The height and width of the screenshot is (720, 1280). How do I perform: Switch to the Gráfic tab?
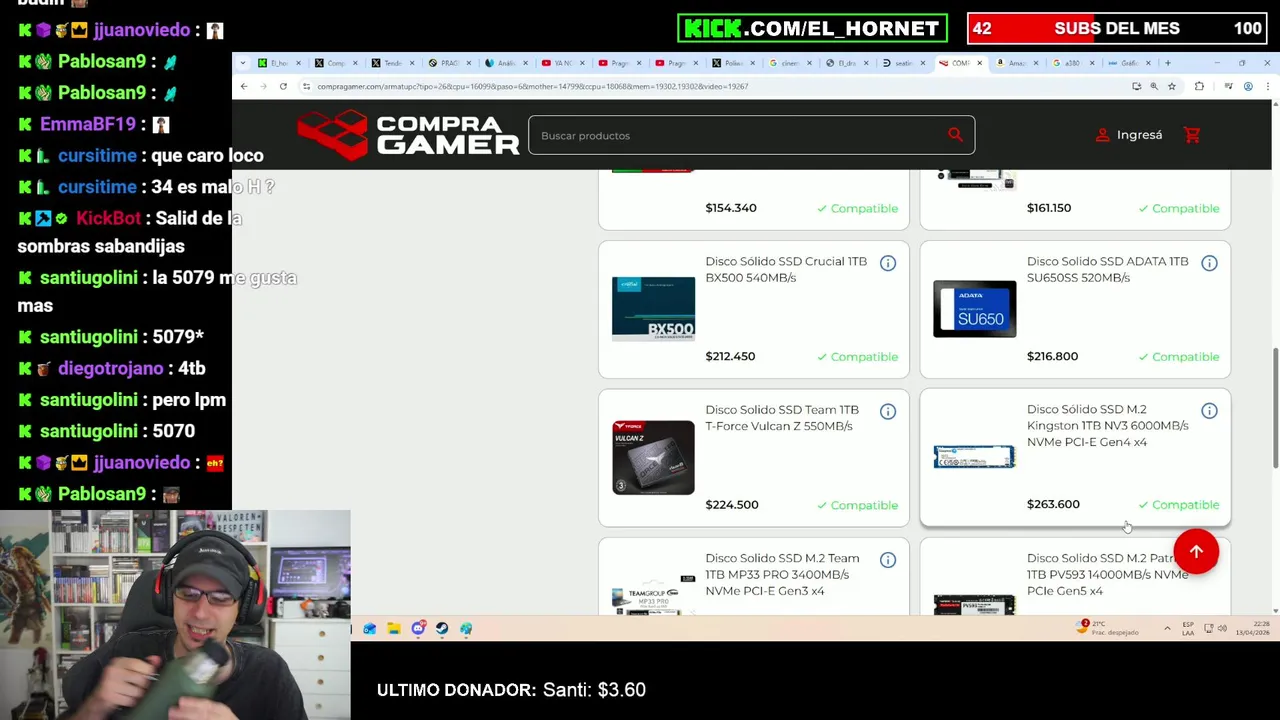(x=1128, y=63)
